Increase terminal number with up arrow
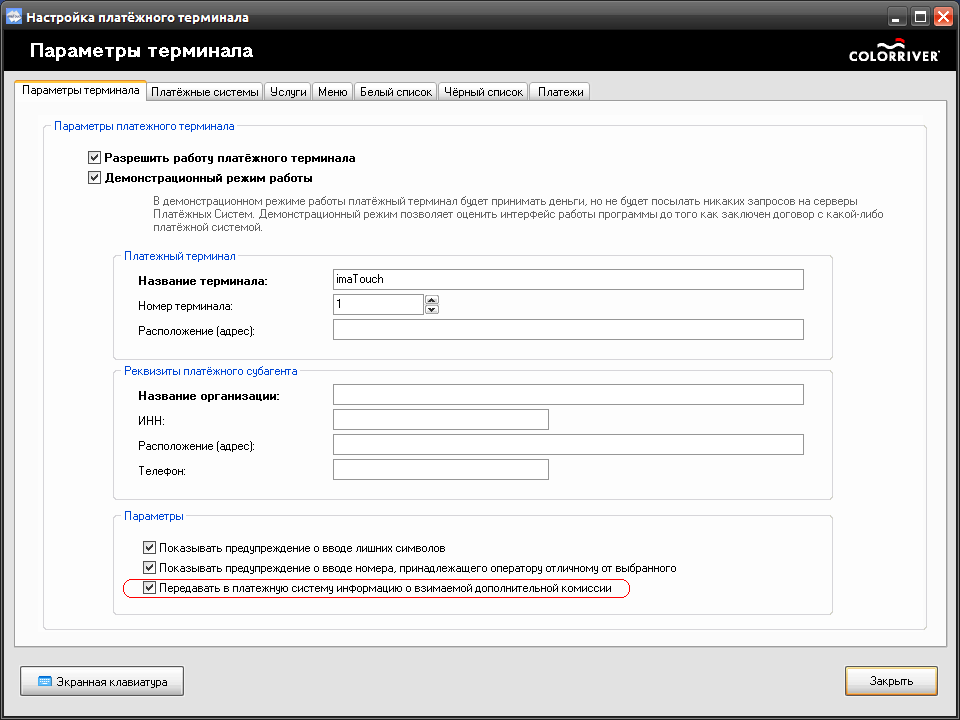This screenshot has height=720, width=960. coord(432,299)
